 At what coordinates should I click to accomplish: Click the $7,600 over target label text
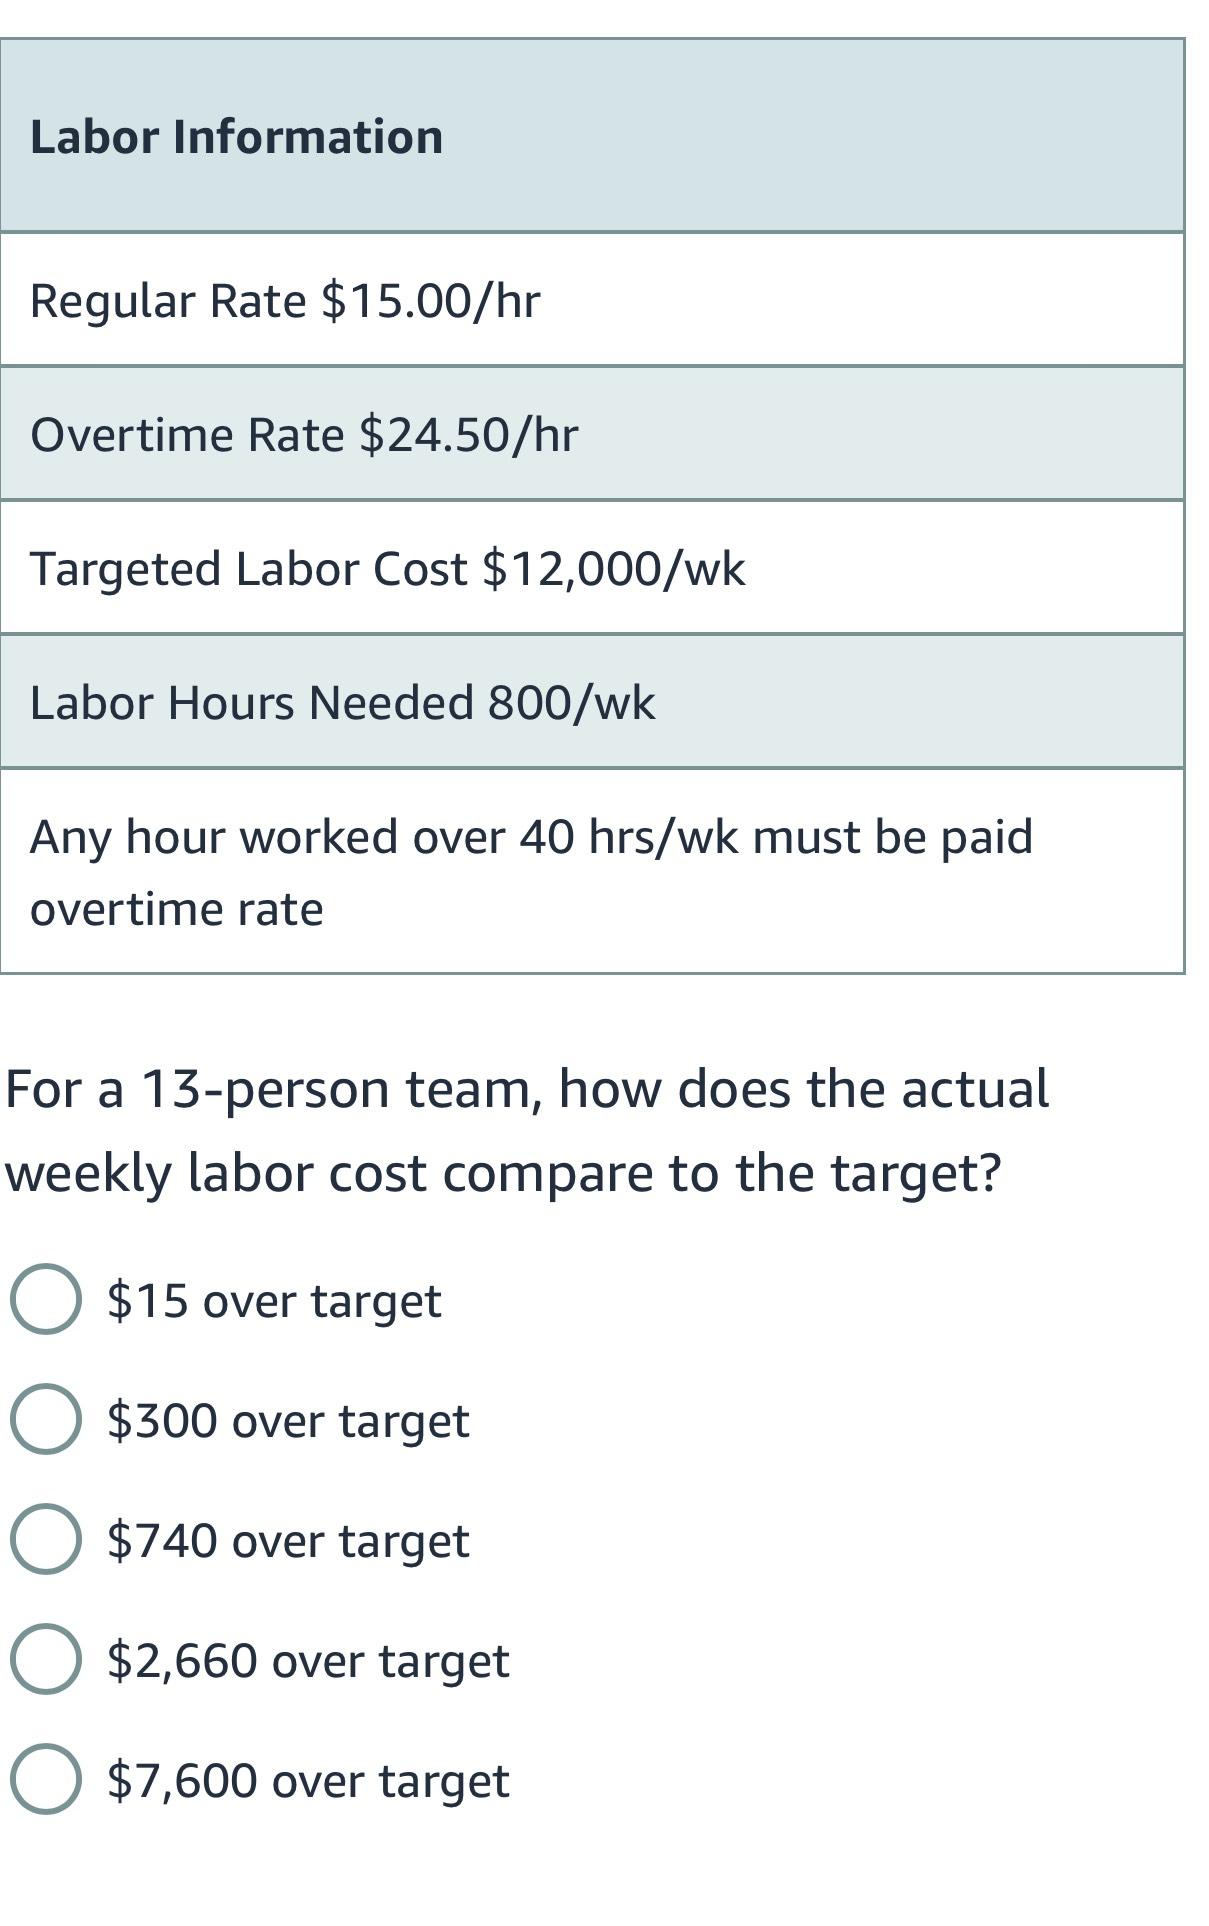click(x=306, y=1777)
